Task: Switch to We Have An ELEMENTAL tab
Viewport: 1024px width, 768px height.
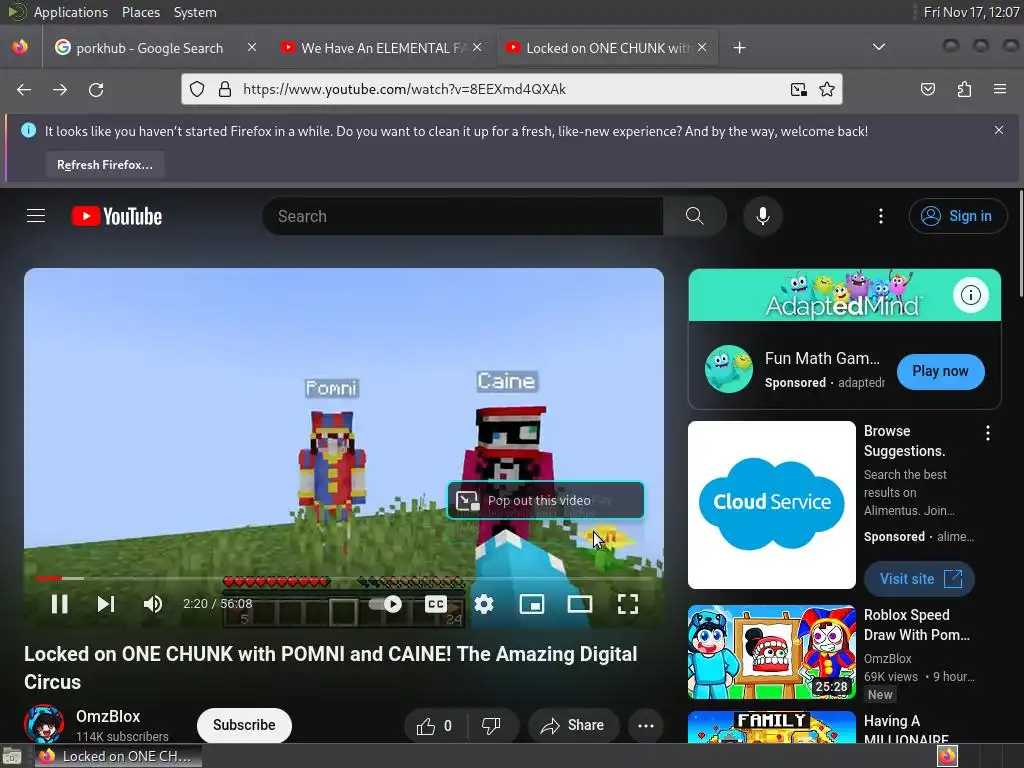Action: coord(383,48)
